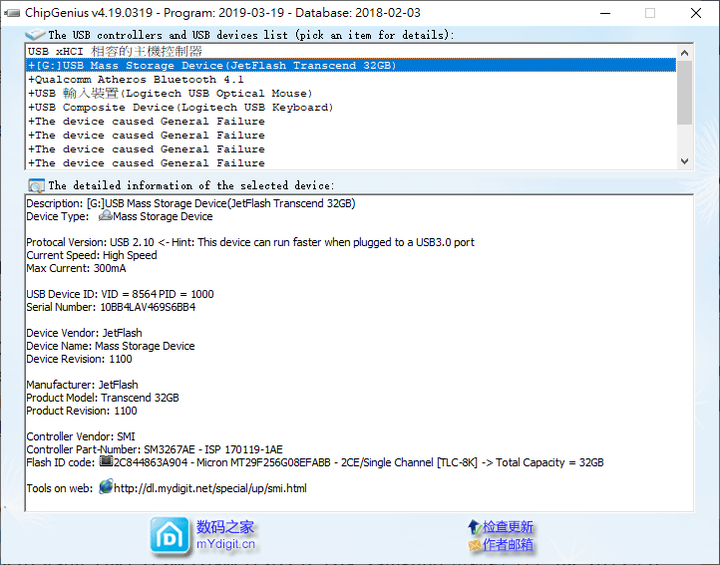Image resolution: width=720 pixels, height=565 pixels.
Task: Click the 'Manufacturer: JetFlash' line
Action: point(82,384)
